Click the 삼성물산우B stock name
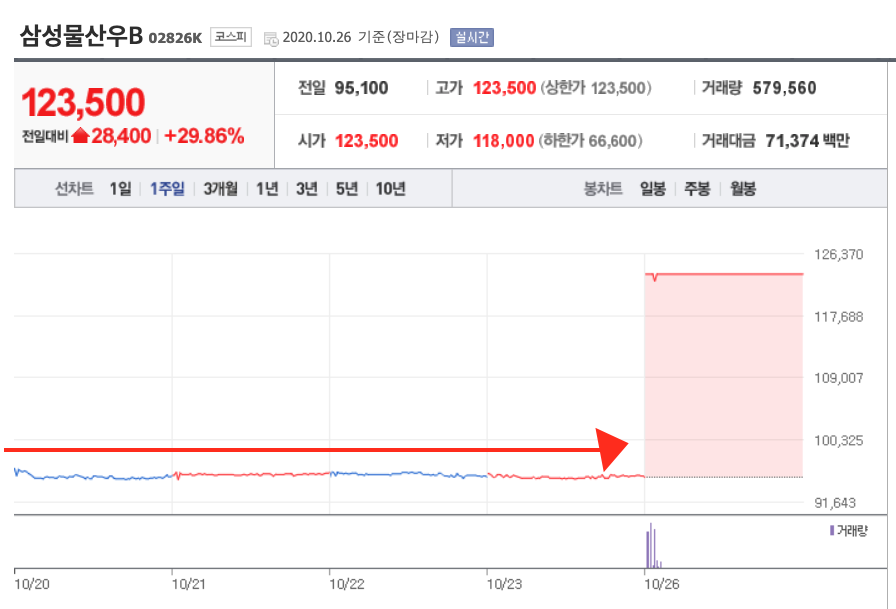 pyautogui.click(x=81, y=35)
